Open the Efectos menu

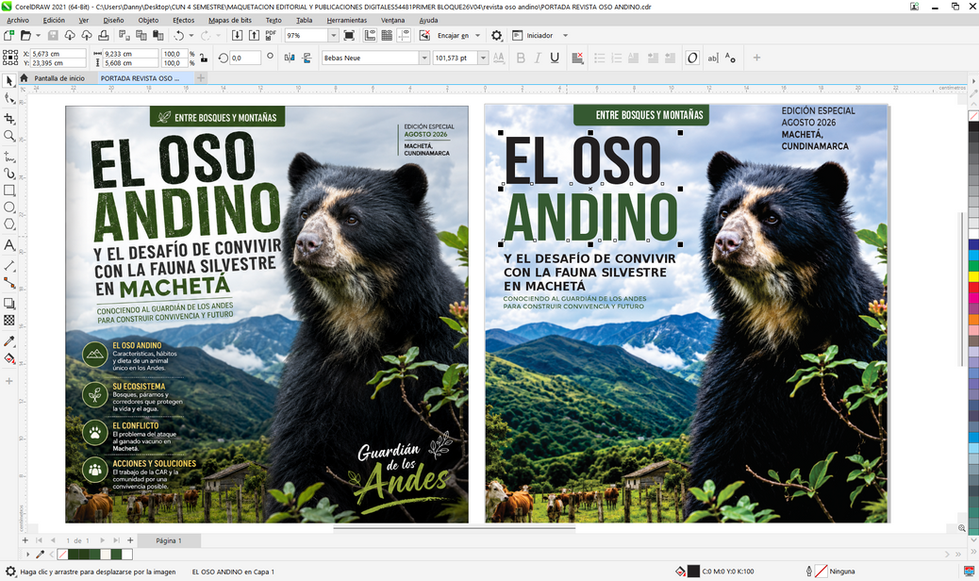coord(184,20)
